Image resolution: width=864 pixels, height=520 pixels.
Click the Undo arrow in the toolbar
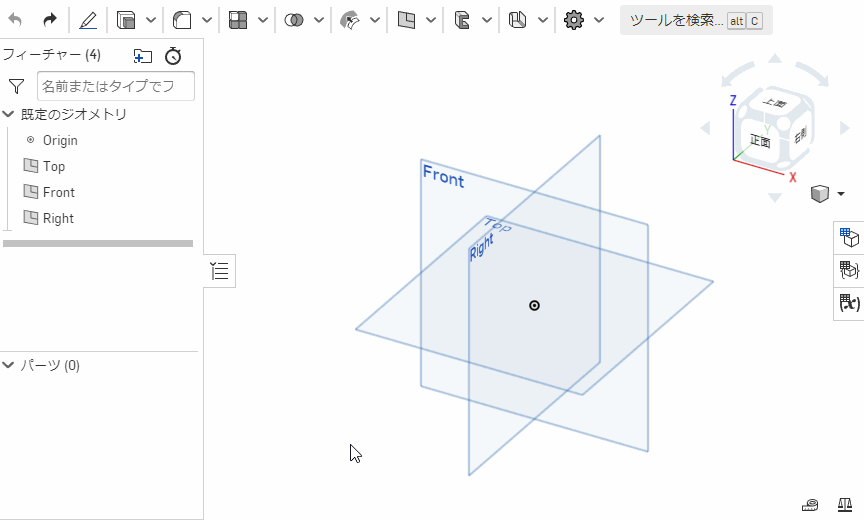pyautogui.click(x=15, y=20)
